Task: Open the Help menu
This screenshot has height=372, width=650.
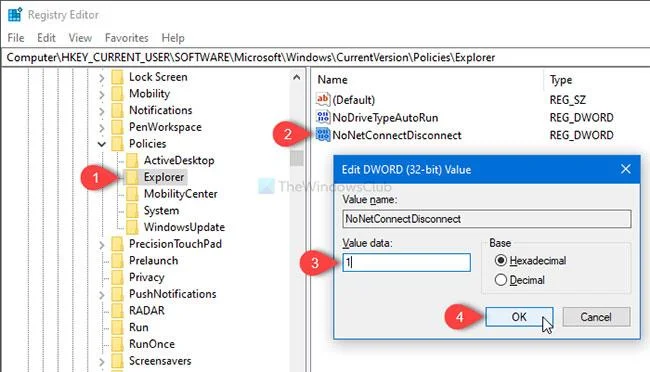Action: tap(173, 38)
